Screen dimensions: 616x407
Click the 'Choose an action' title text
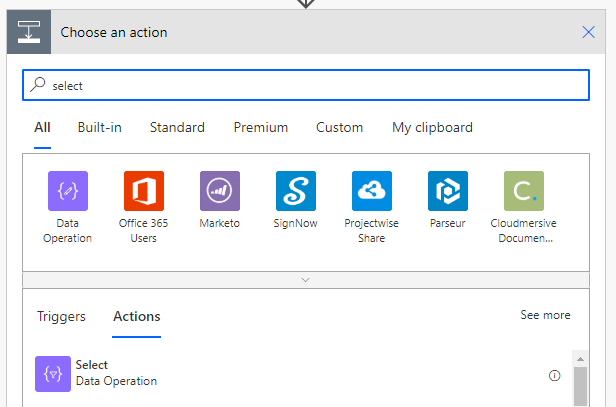pyautogui.click(x=114, y=32)
